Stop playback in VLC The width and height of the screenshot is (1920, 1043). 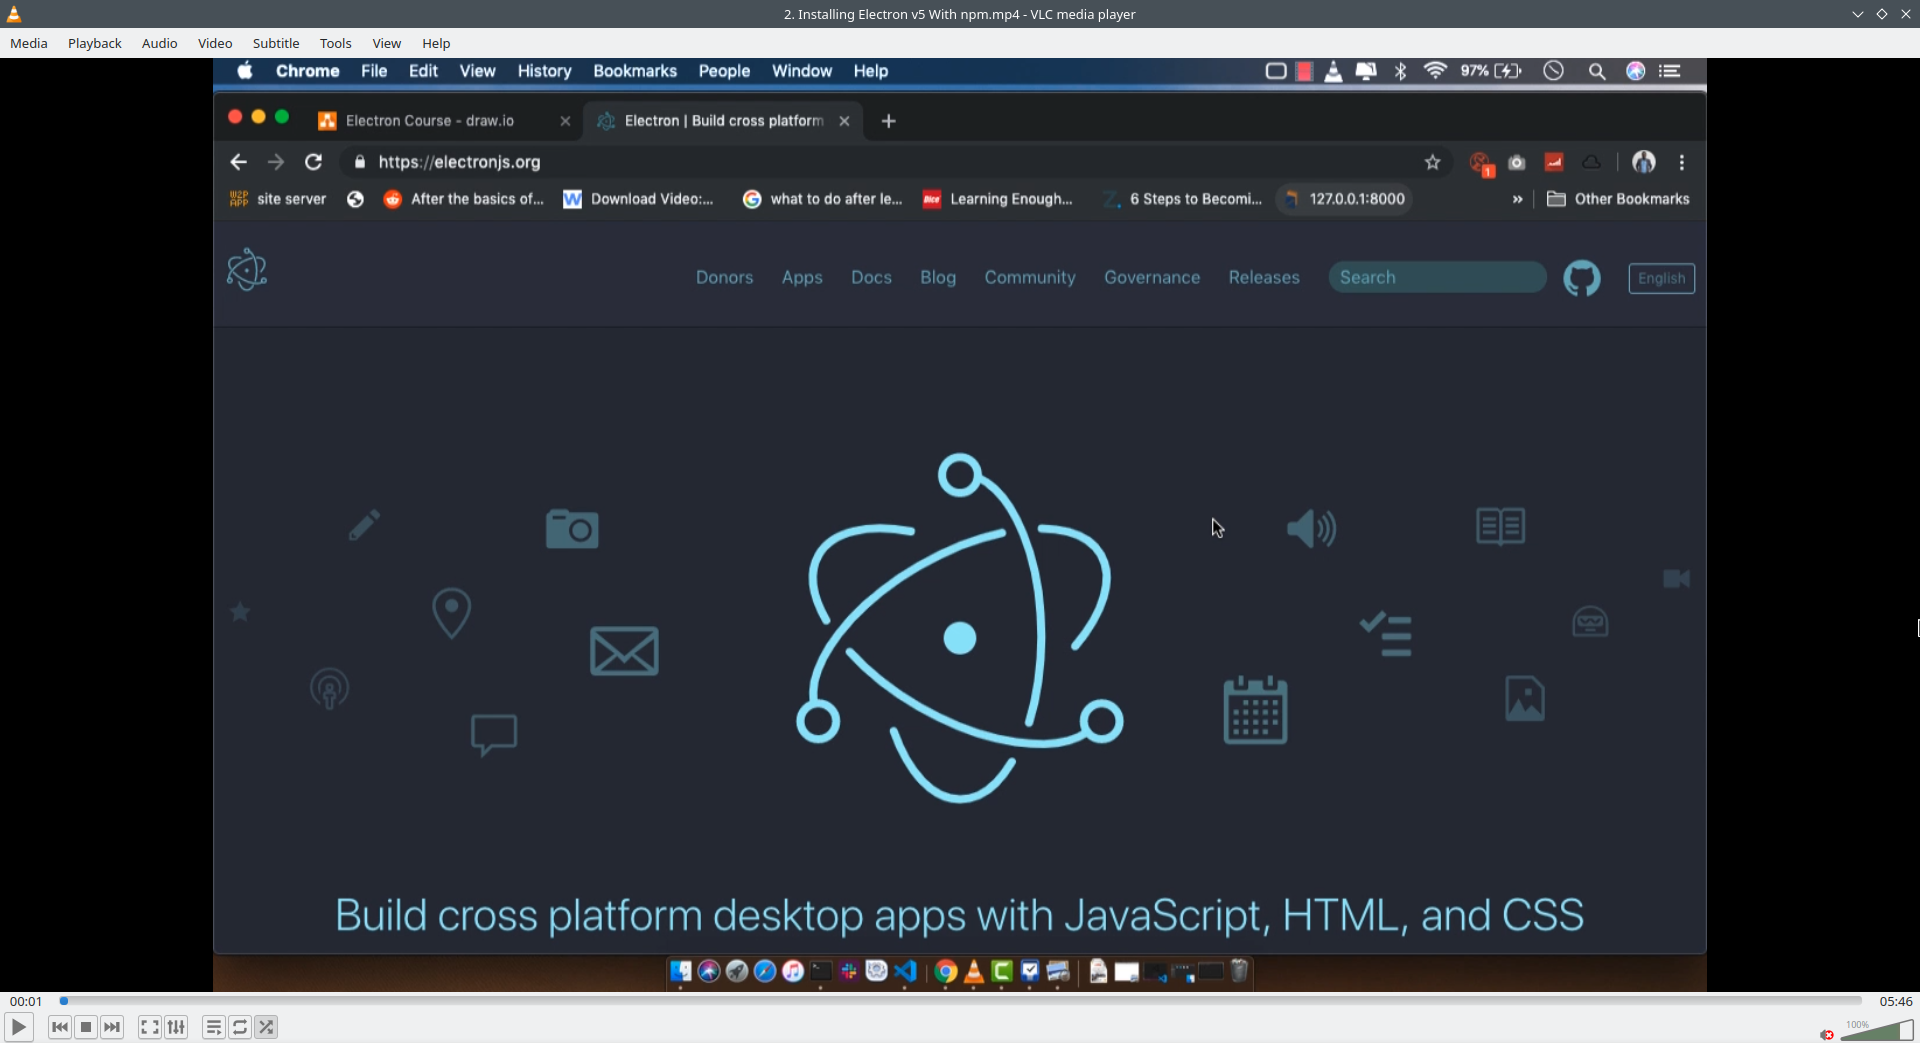(86, 1027)
